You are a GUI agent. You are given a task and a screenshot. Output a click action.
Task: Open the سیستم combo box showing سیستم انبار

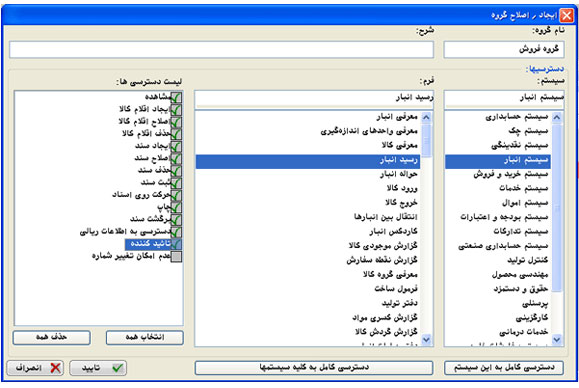(504, 98)
